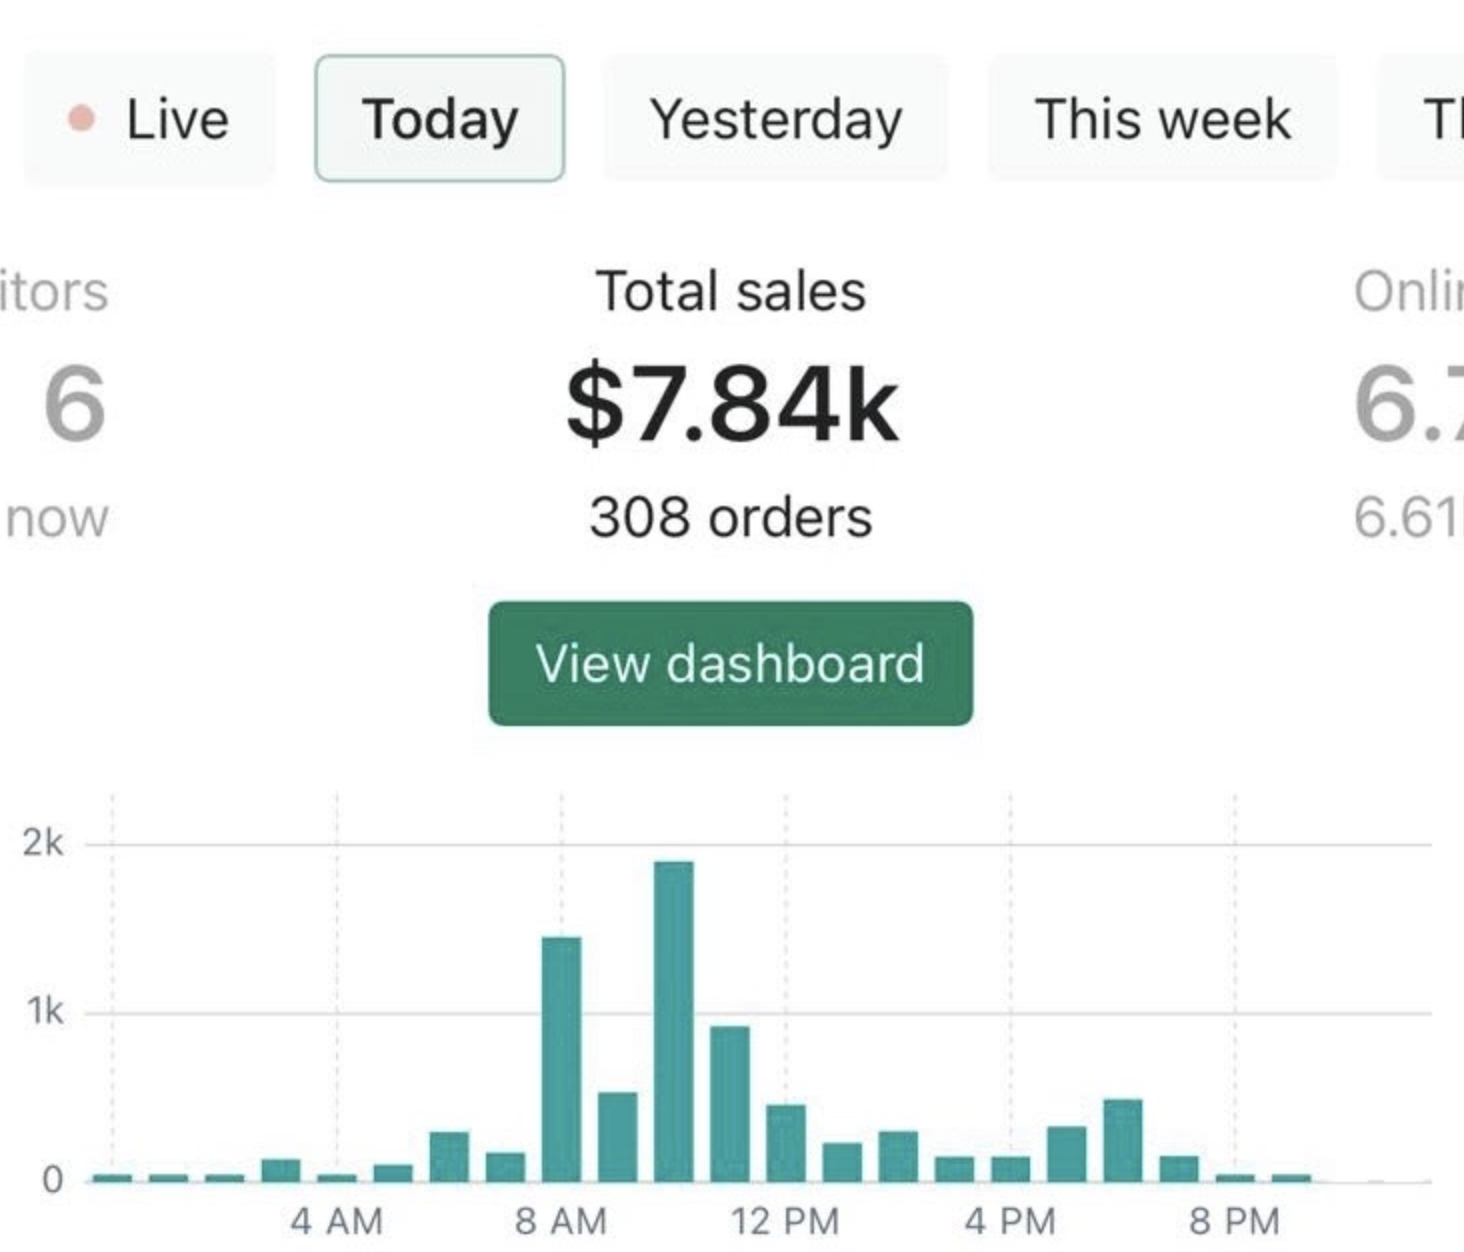The image size is (1464, 1252).
Task: Click the 4 AM axis label
Action: point(337,1221)
